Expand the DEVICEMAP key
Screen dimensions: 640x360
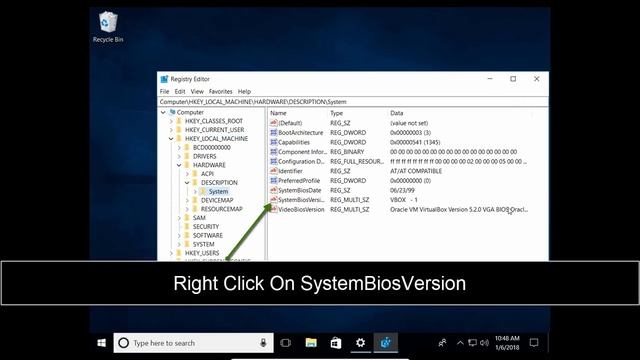click(x=187, y=200)
